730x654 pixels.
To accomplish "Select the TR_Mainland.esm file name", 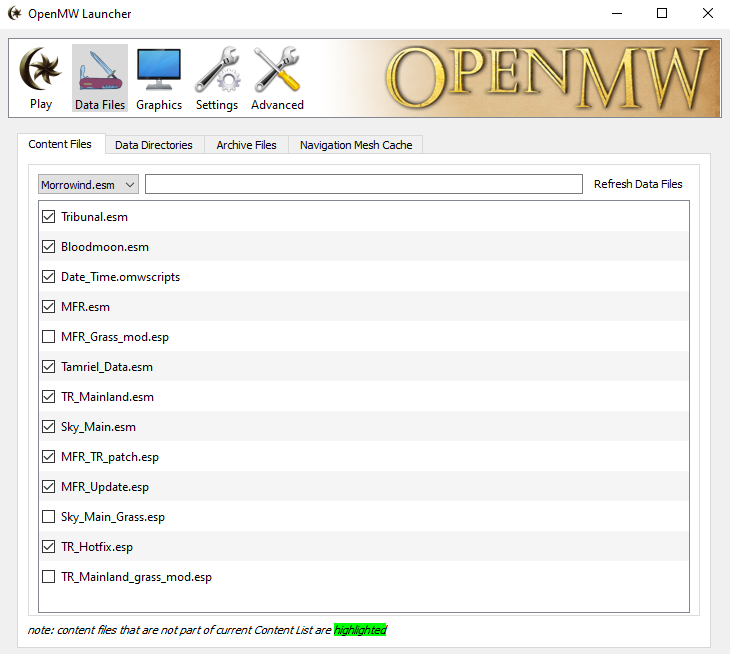I will tap(107, 397).
